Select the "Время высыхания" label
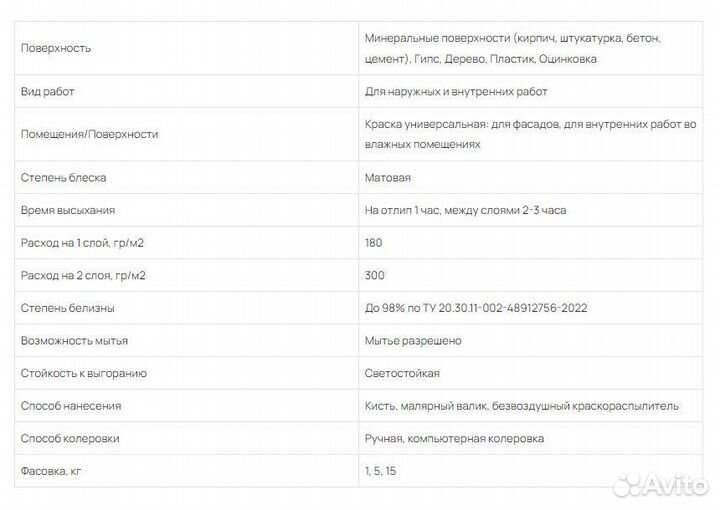This screenshot has width=720, height=510. (68, 210)
